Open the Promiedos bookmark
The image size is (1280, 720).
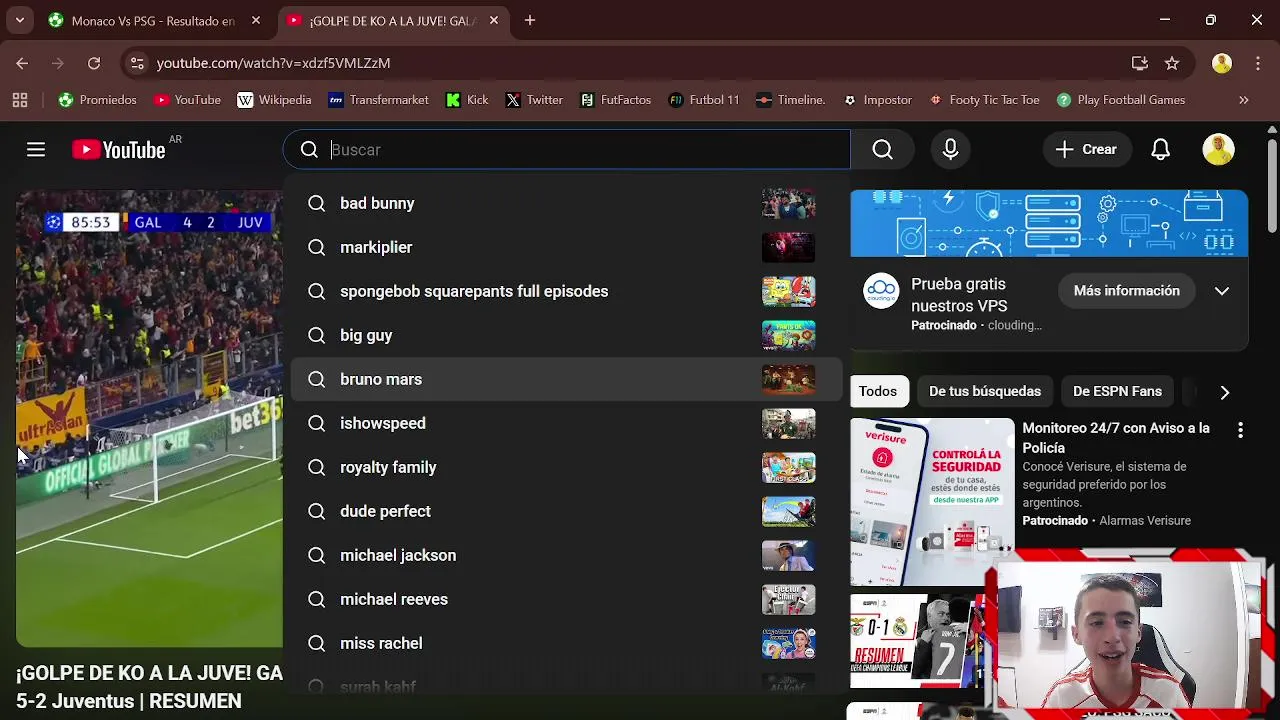(97, 100)
